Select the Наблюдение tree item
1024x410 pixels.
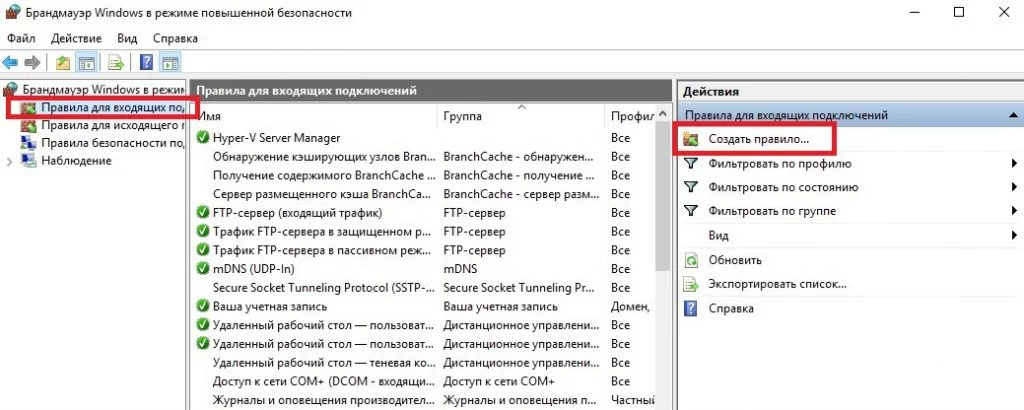(76, 161)
